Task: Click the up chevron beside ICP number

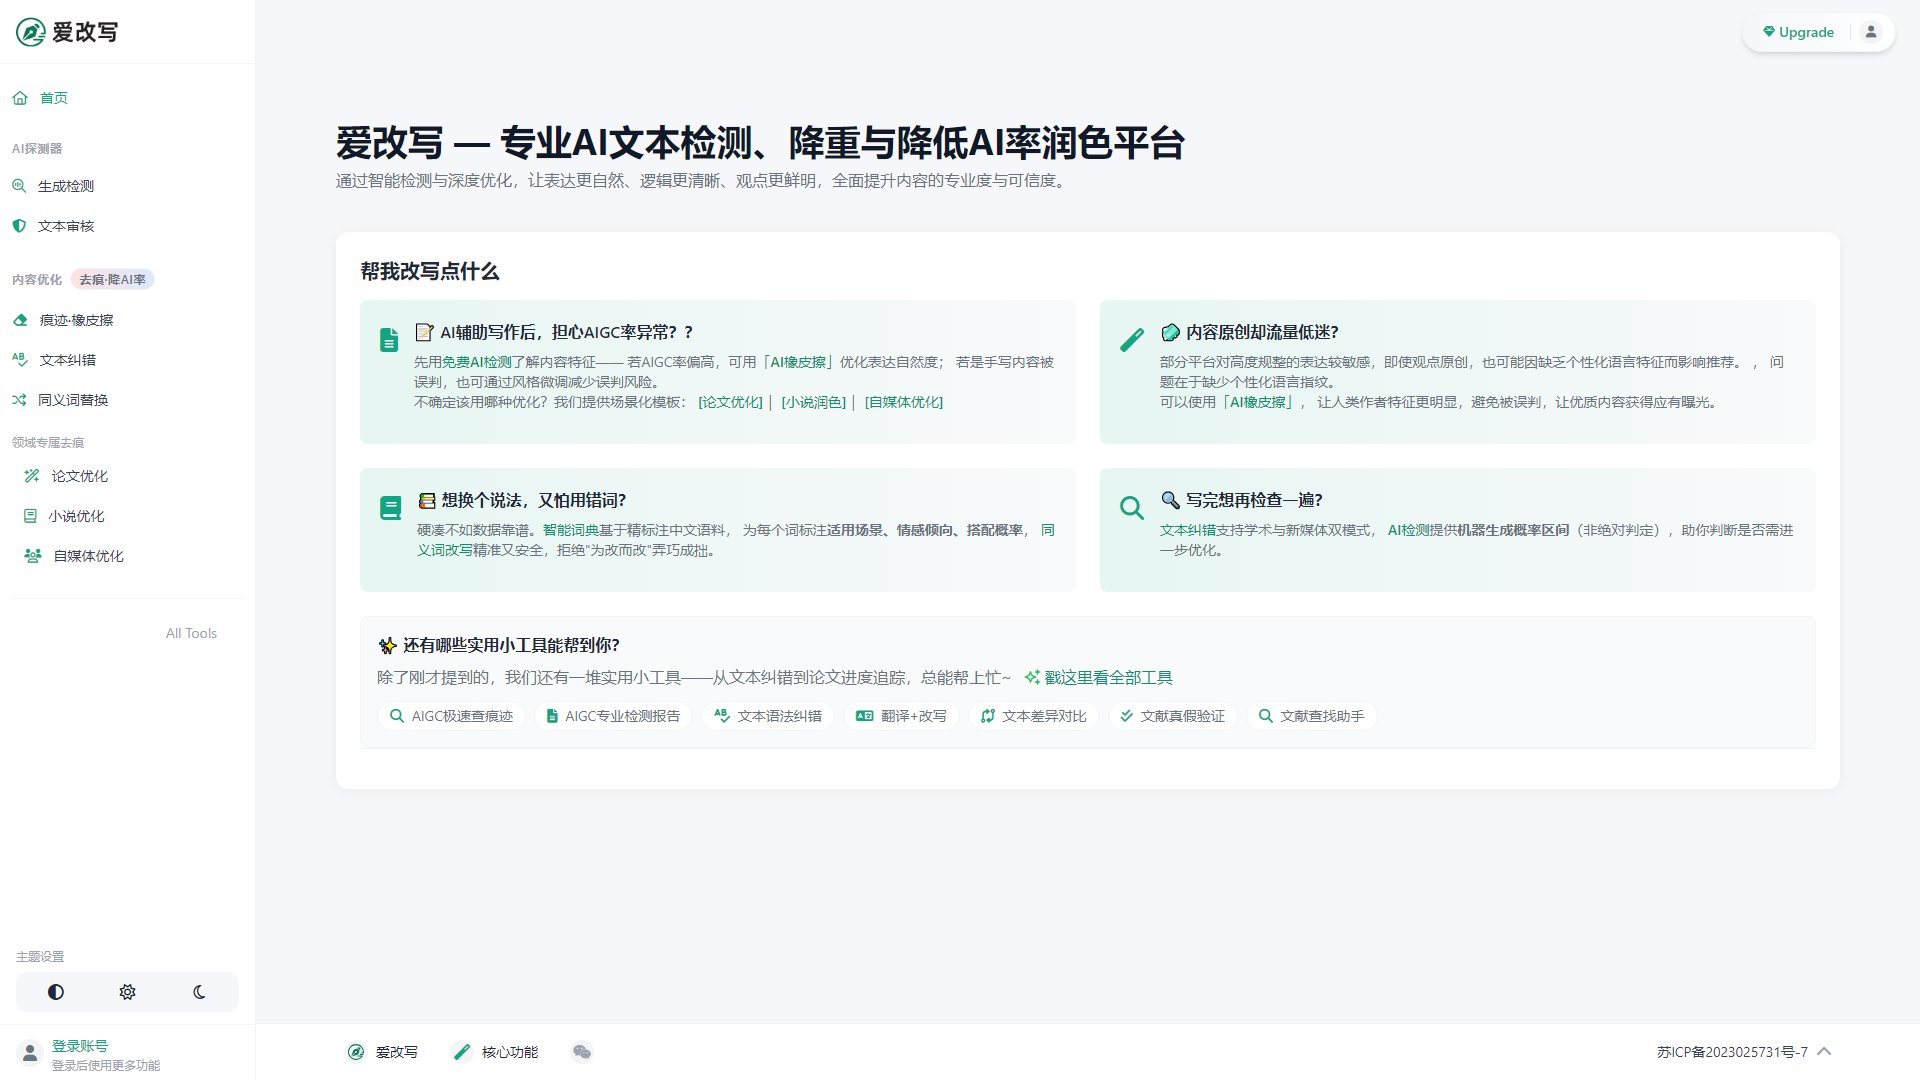Action: pyautogui.click(x=1824, y=1051)
